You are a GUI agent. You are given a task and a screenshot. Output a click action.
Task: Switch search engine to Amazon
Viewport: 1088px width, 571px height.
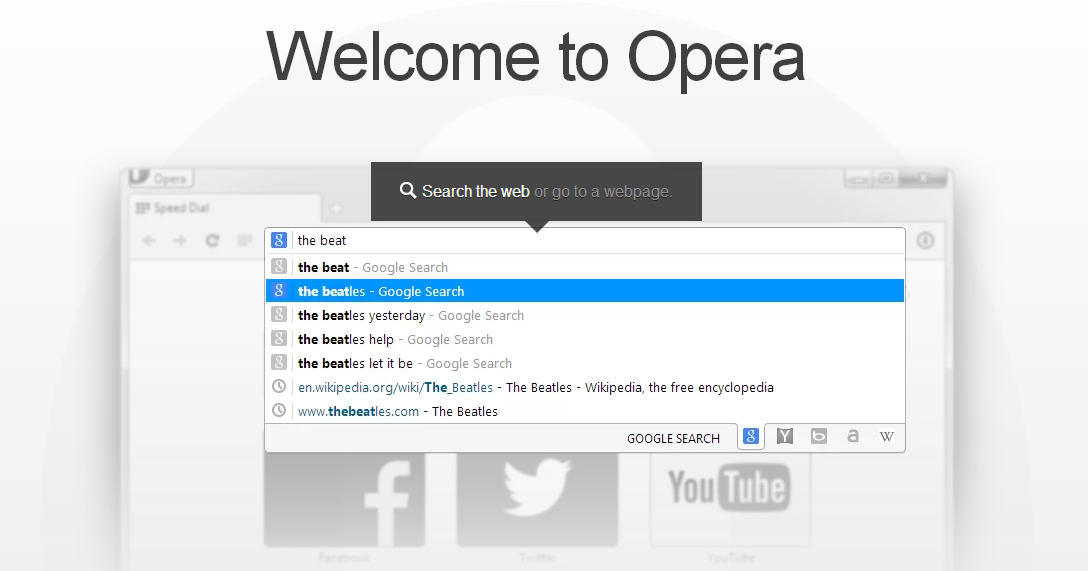(853, 436)
